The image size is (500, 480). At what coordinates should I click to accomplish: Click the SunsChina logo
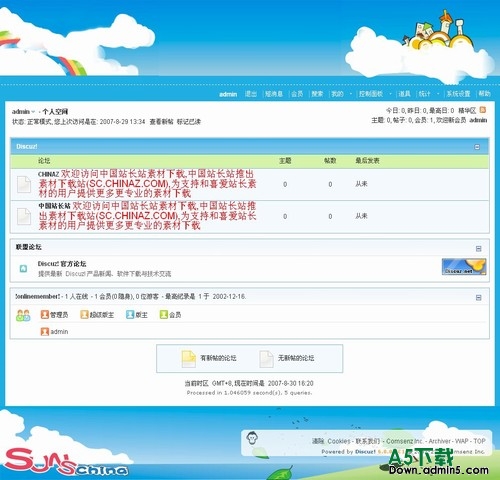[x=67, y=461]
